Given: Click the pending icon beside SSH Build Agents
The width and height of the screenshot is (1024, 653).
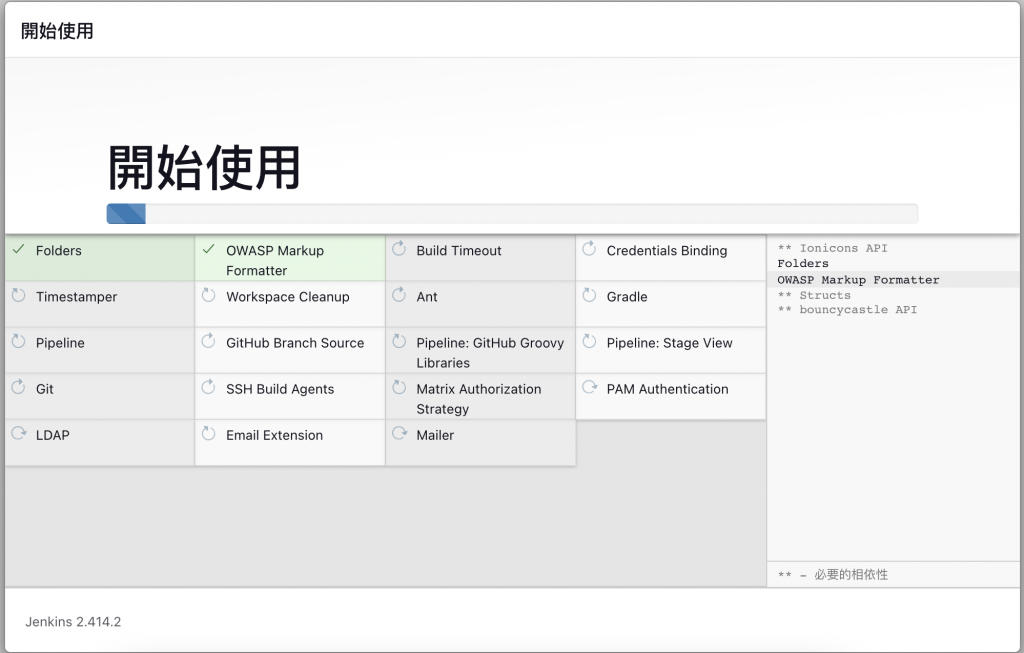Looking at the screenshot, I should (209, 387).
